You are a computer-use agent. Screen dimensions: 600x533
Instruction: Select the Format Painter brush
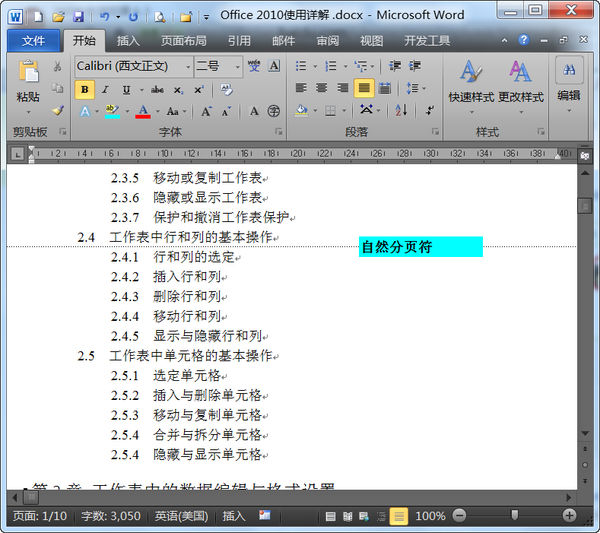[57, 111]
